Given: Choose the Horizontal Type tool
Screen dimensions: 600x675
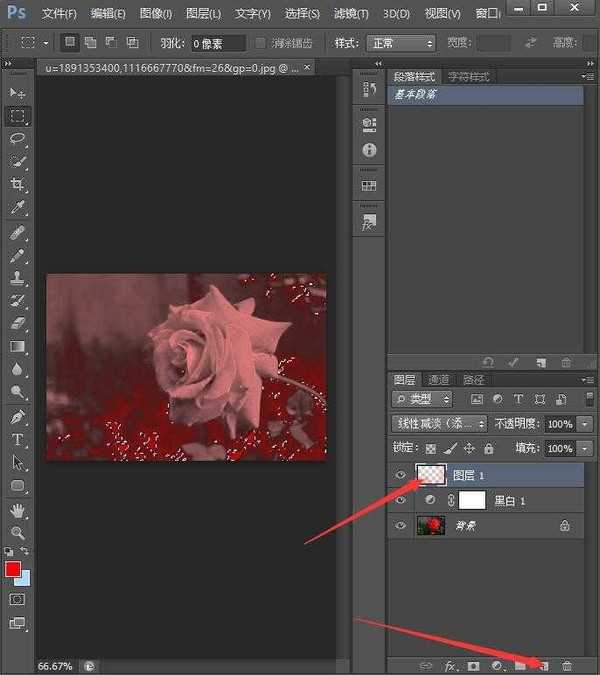Looking at the screenshot, I should 18,440.
